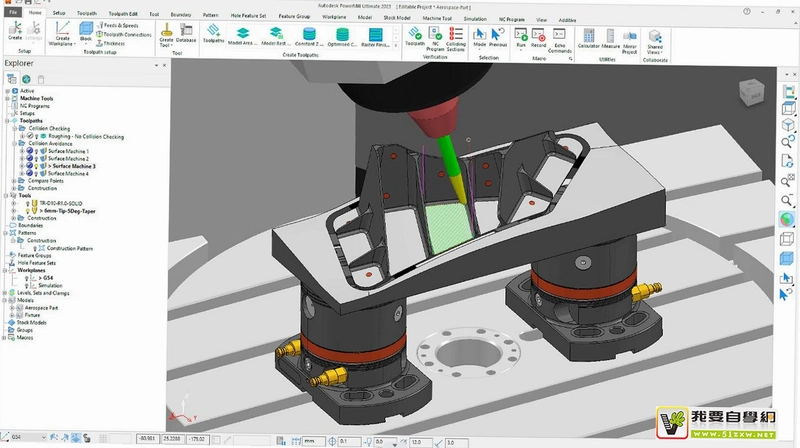
Task: Select Roughing - No Collision Checking toolpath
Action: pos(86,137)
